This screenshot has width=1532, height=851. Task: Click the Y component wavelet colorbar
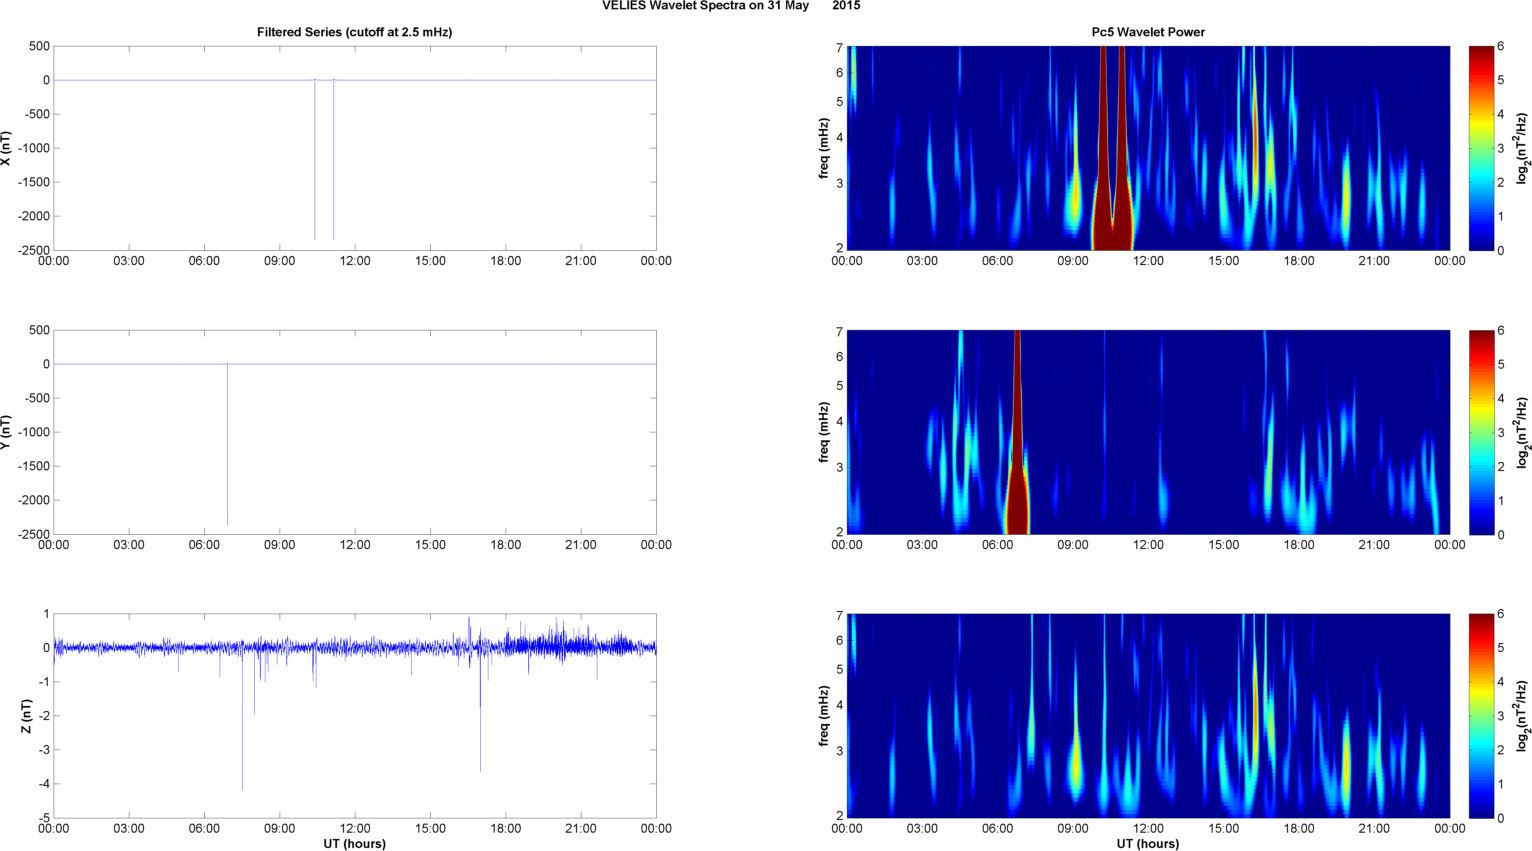(1481, 432)
